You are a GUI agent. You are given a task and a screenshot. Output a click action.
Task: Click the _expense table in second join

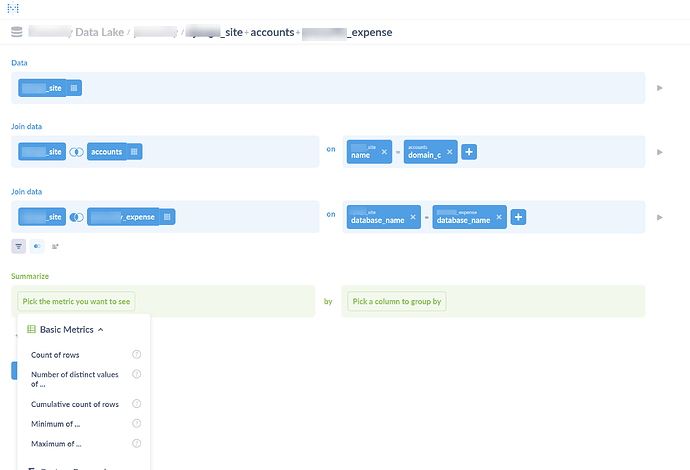[x=123, y=217]
